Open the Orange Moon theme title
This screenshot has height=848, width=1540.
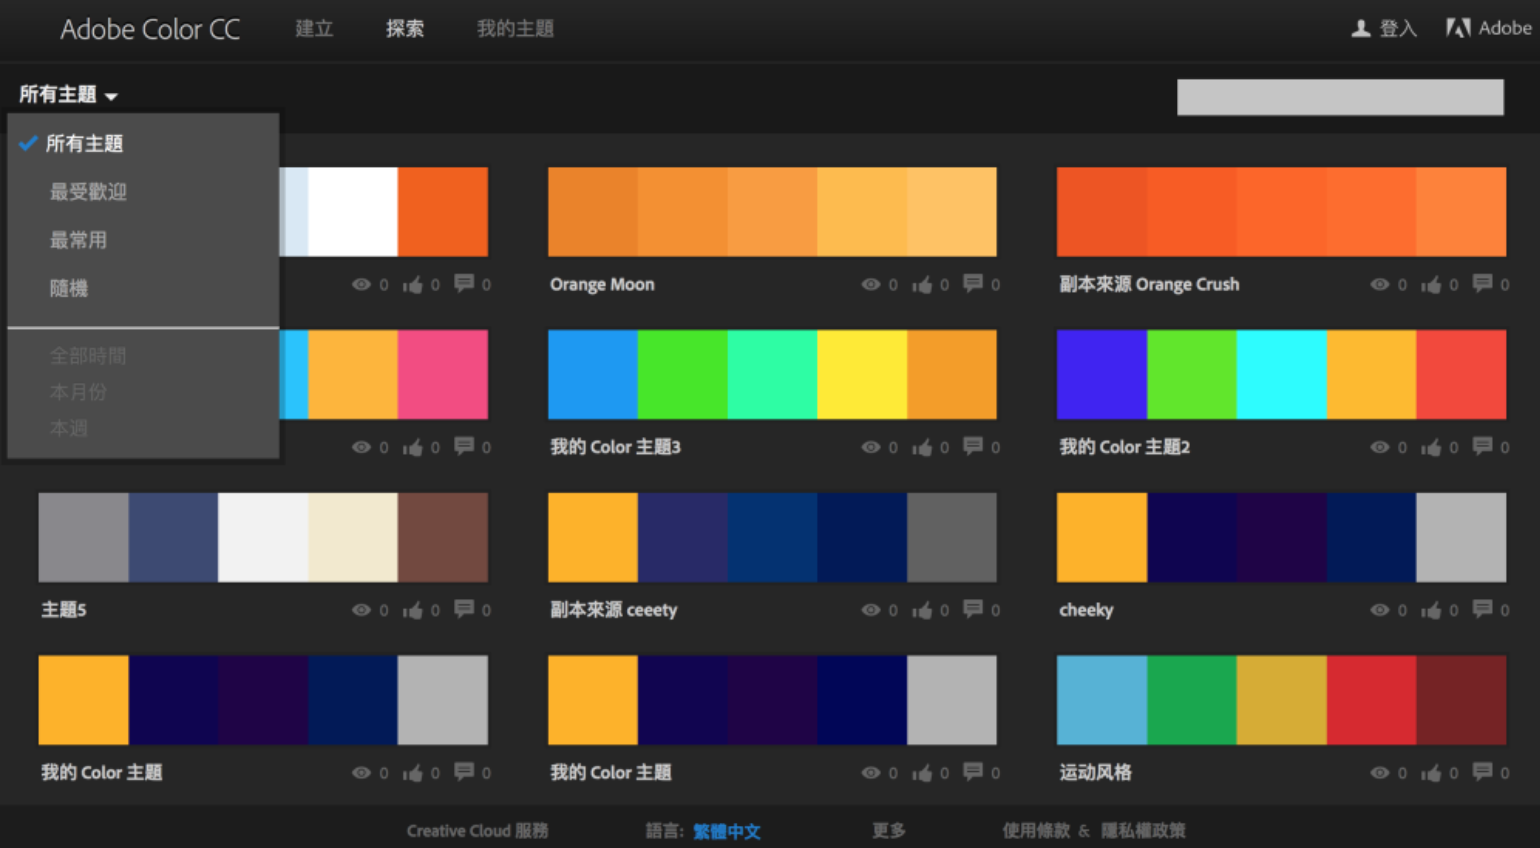602,285
